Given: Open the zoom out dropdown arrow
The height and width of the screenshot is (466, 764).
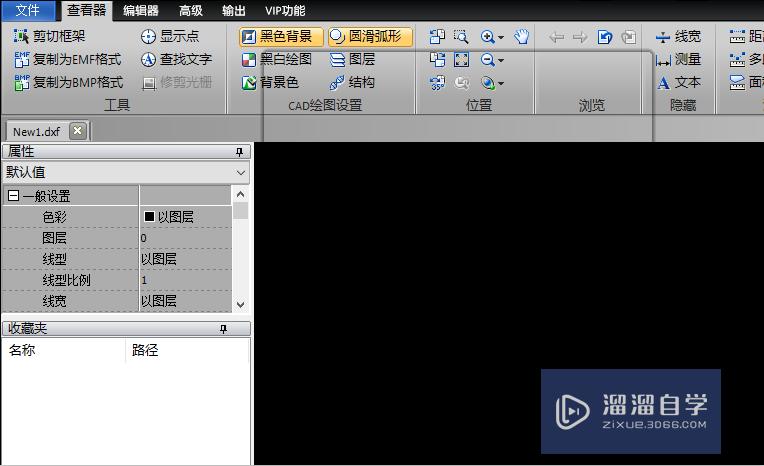Looking at the screenshot, I should coord(501,60).
